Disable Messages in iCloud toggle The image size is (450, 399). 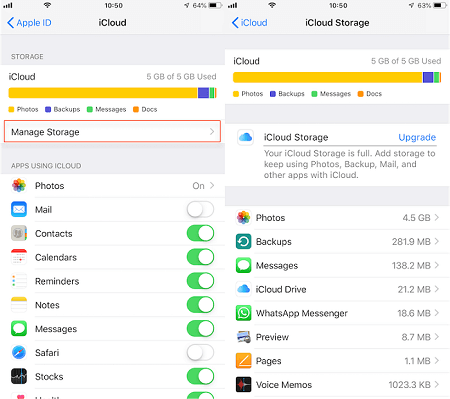[200, 329]
